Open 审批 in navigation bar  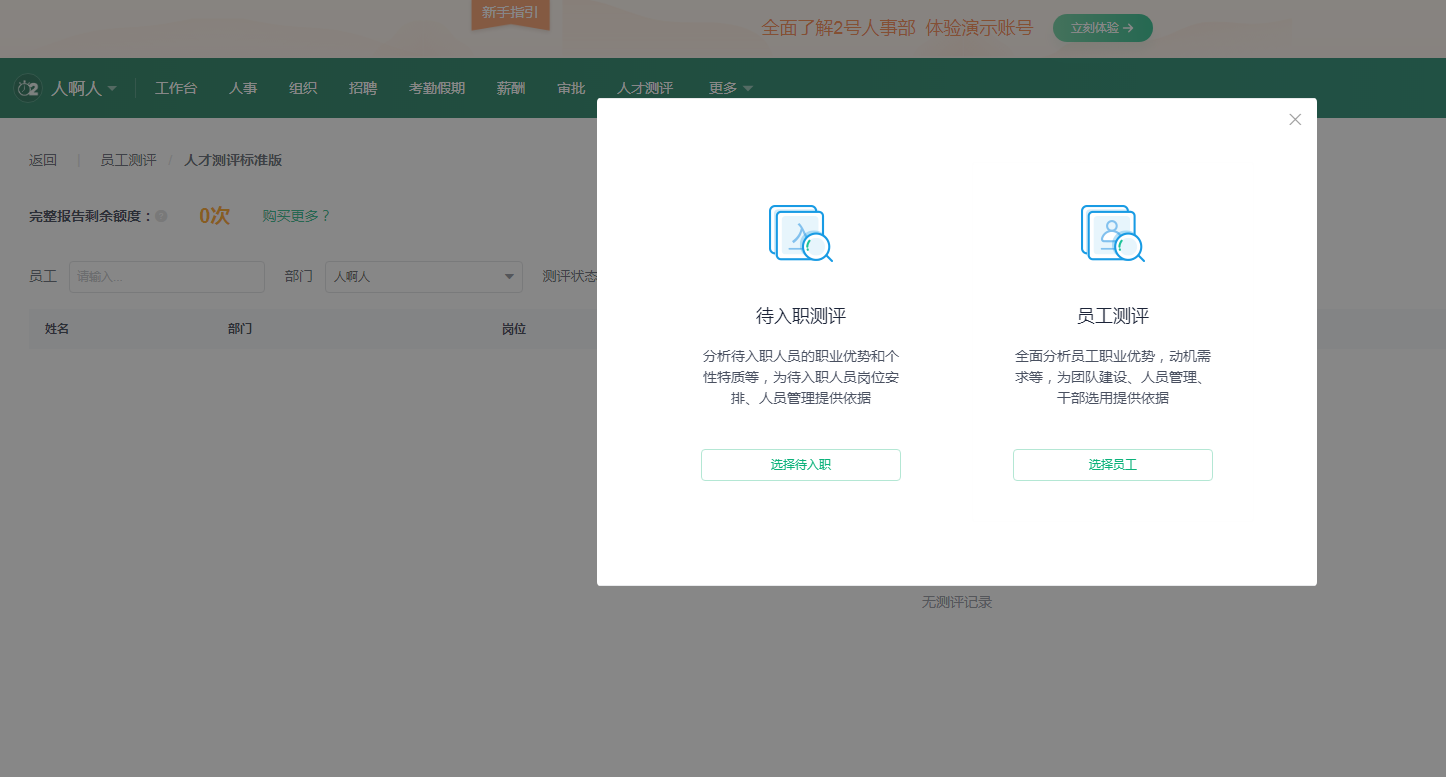click(571, 88)
